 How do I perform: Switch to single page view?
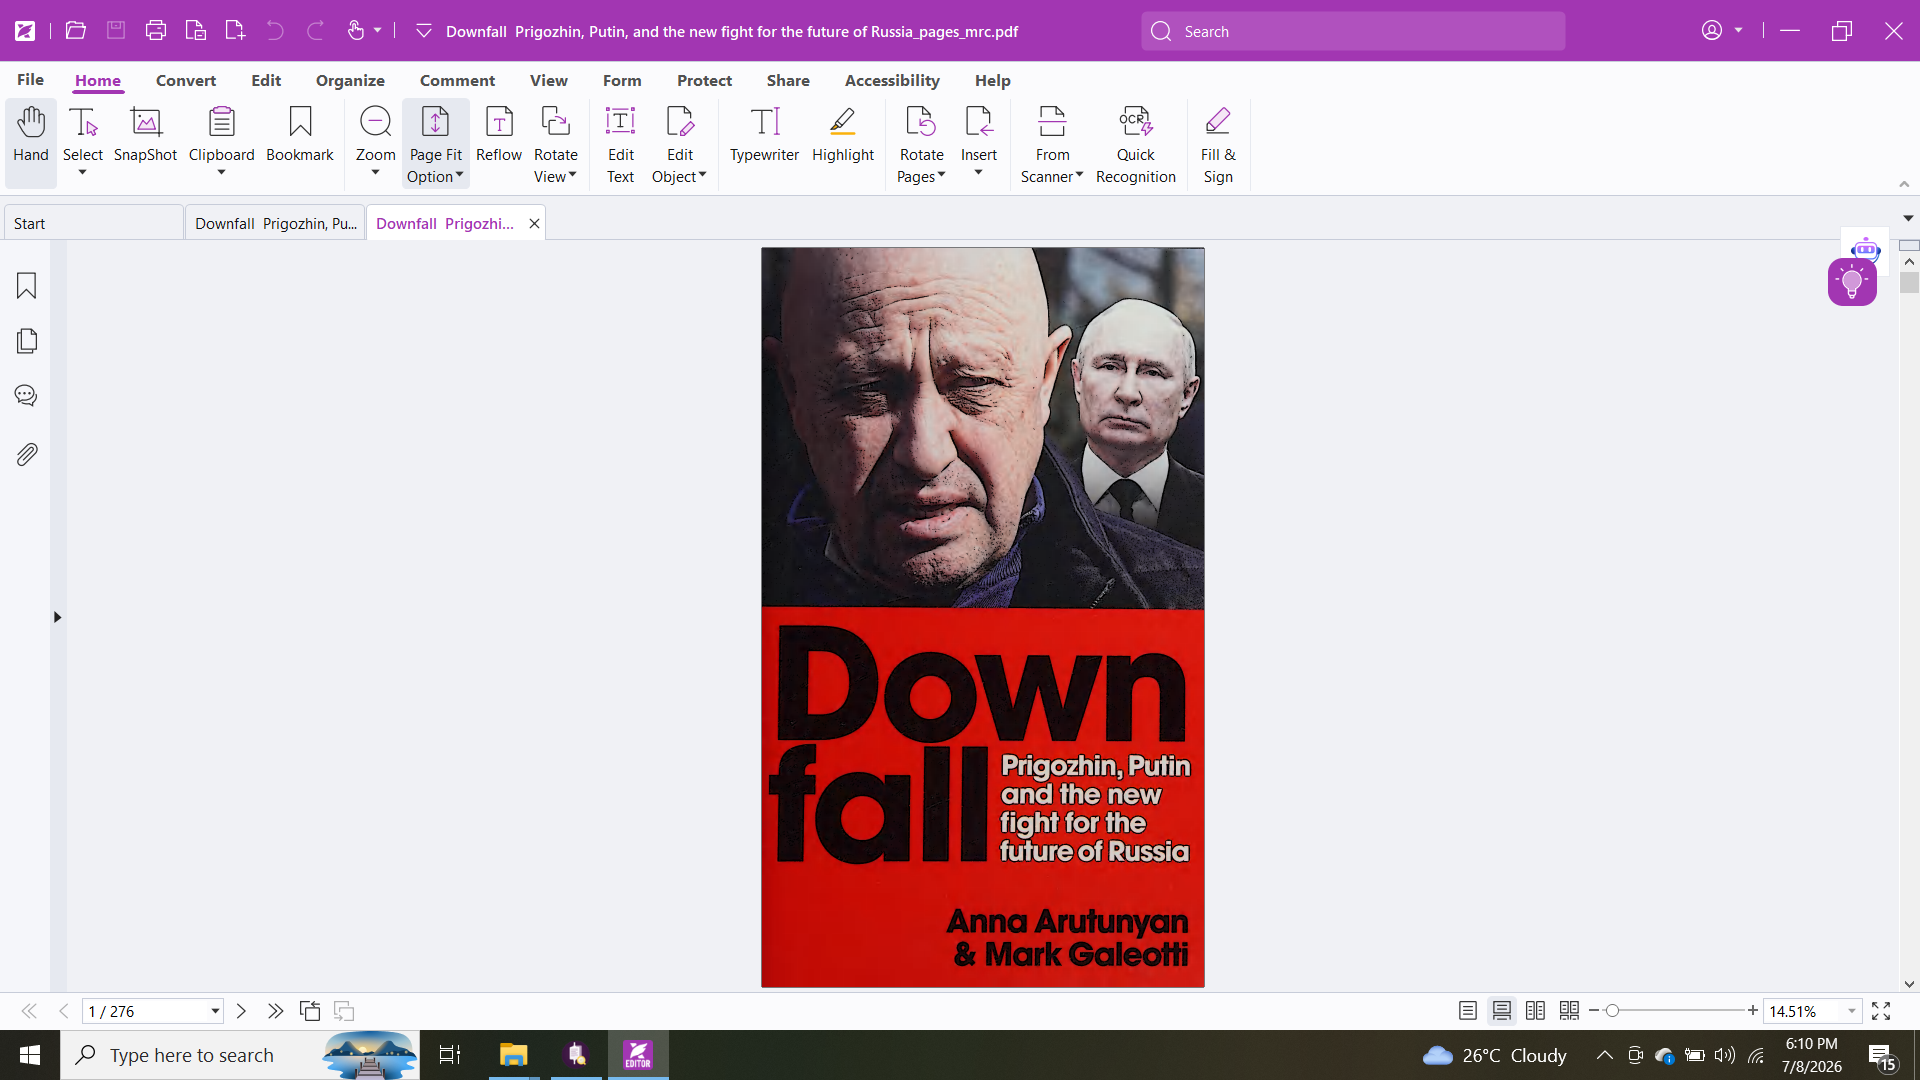click(x=1468, y=1011)
